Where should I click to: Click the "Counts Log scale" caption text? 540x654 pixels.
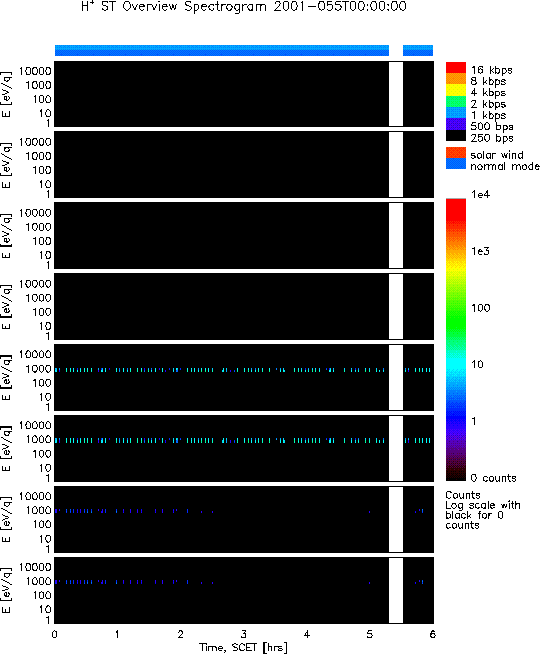[482, 510]
